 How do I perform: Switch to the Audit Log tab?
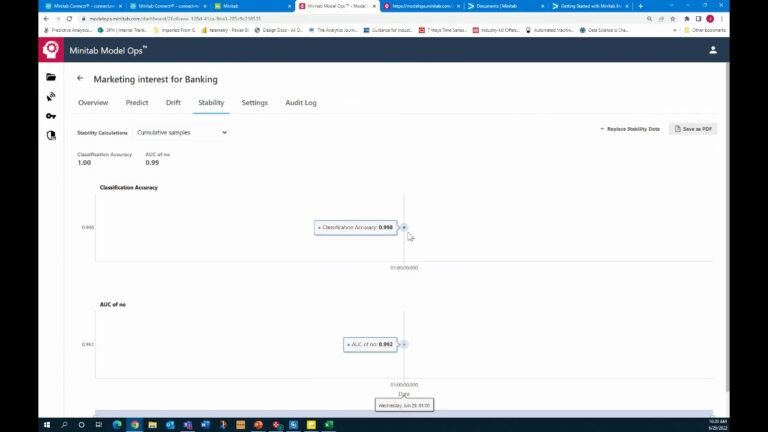pyautogui.click(x=301, y=103)
